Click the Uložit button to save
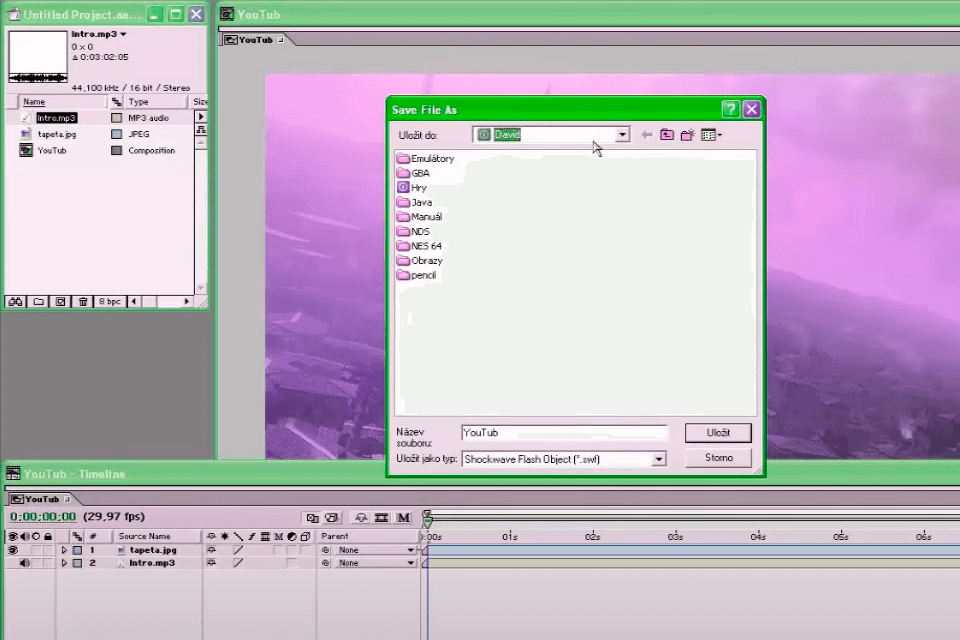The width and height of the screenshot is (960, 640). 718,432
